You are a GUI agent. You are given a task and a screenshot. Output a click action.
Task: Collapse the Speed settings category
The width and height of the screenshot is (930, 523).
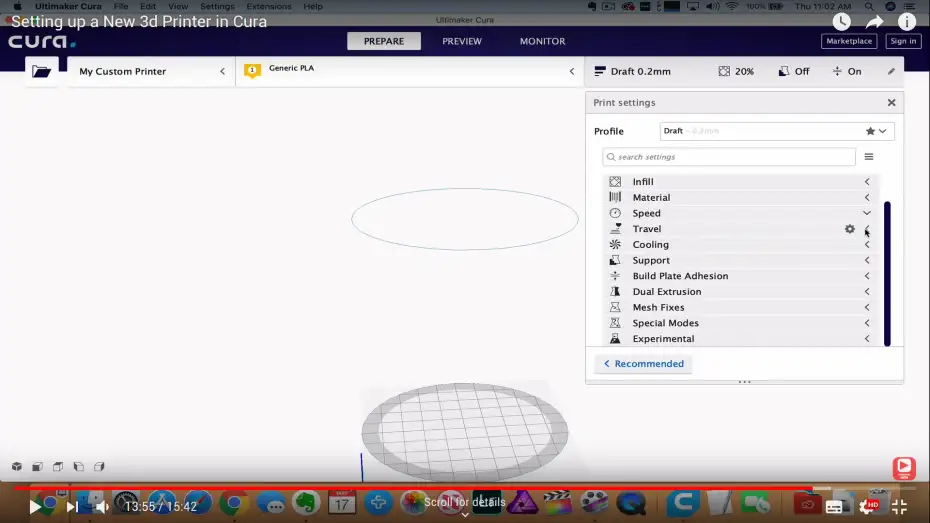coord(867,213)
